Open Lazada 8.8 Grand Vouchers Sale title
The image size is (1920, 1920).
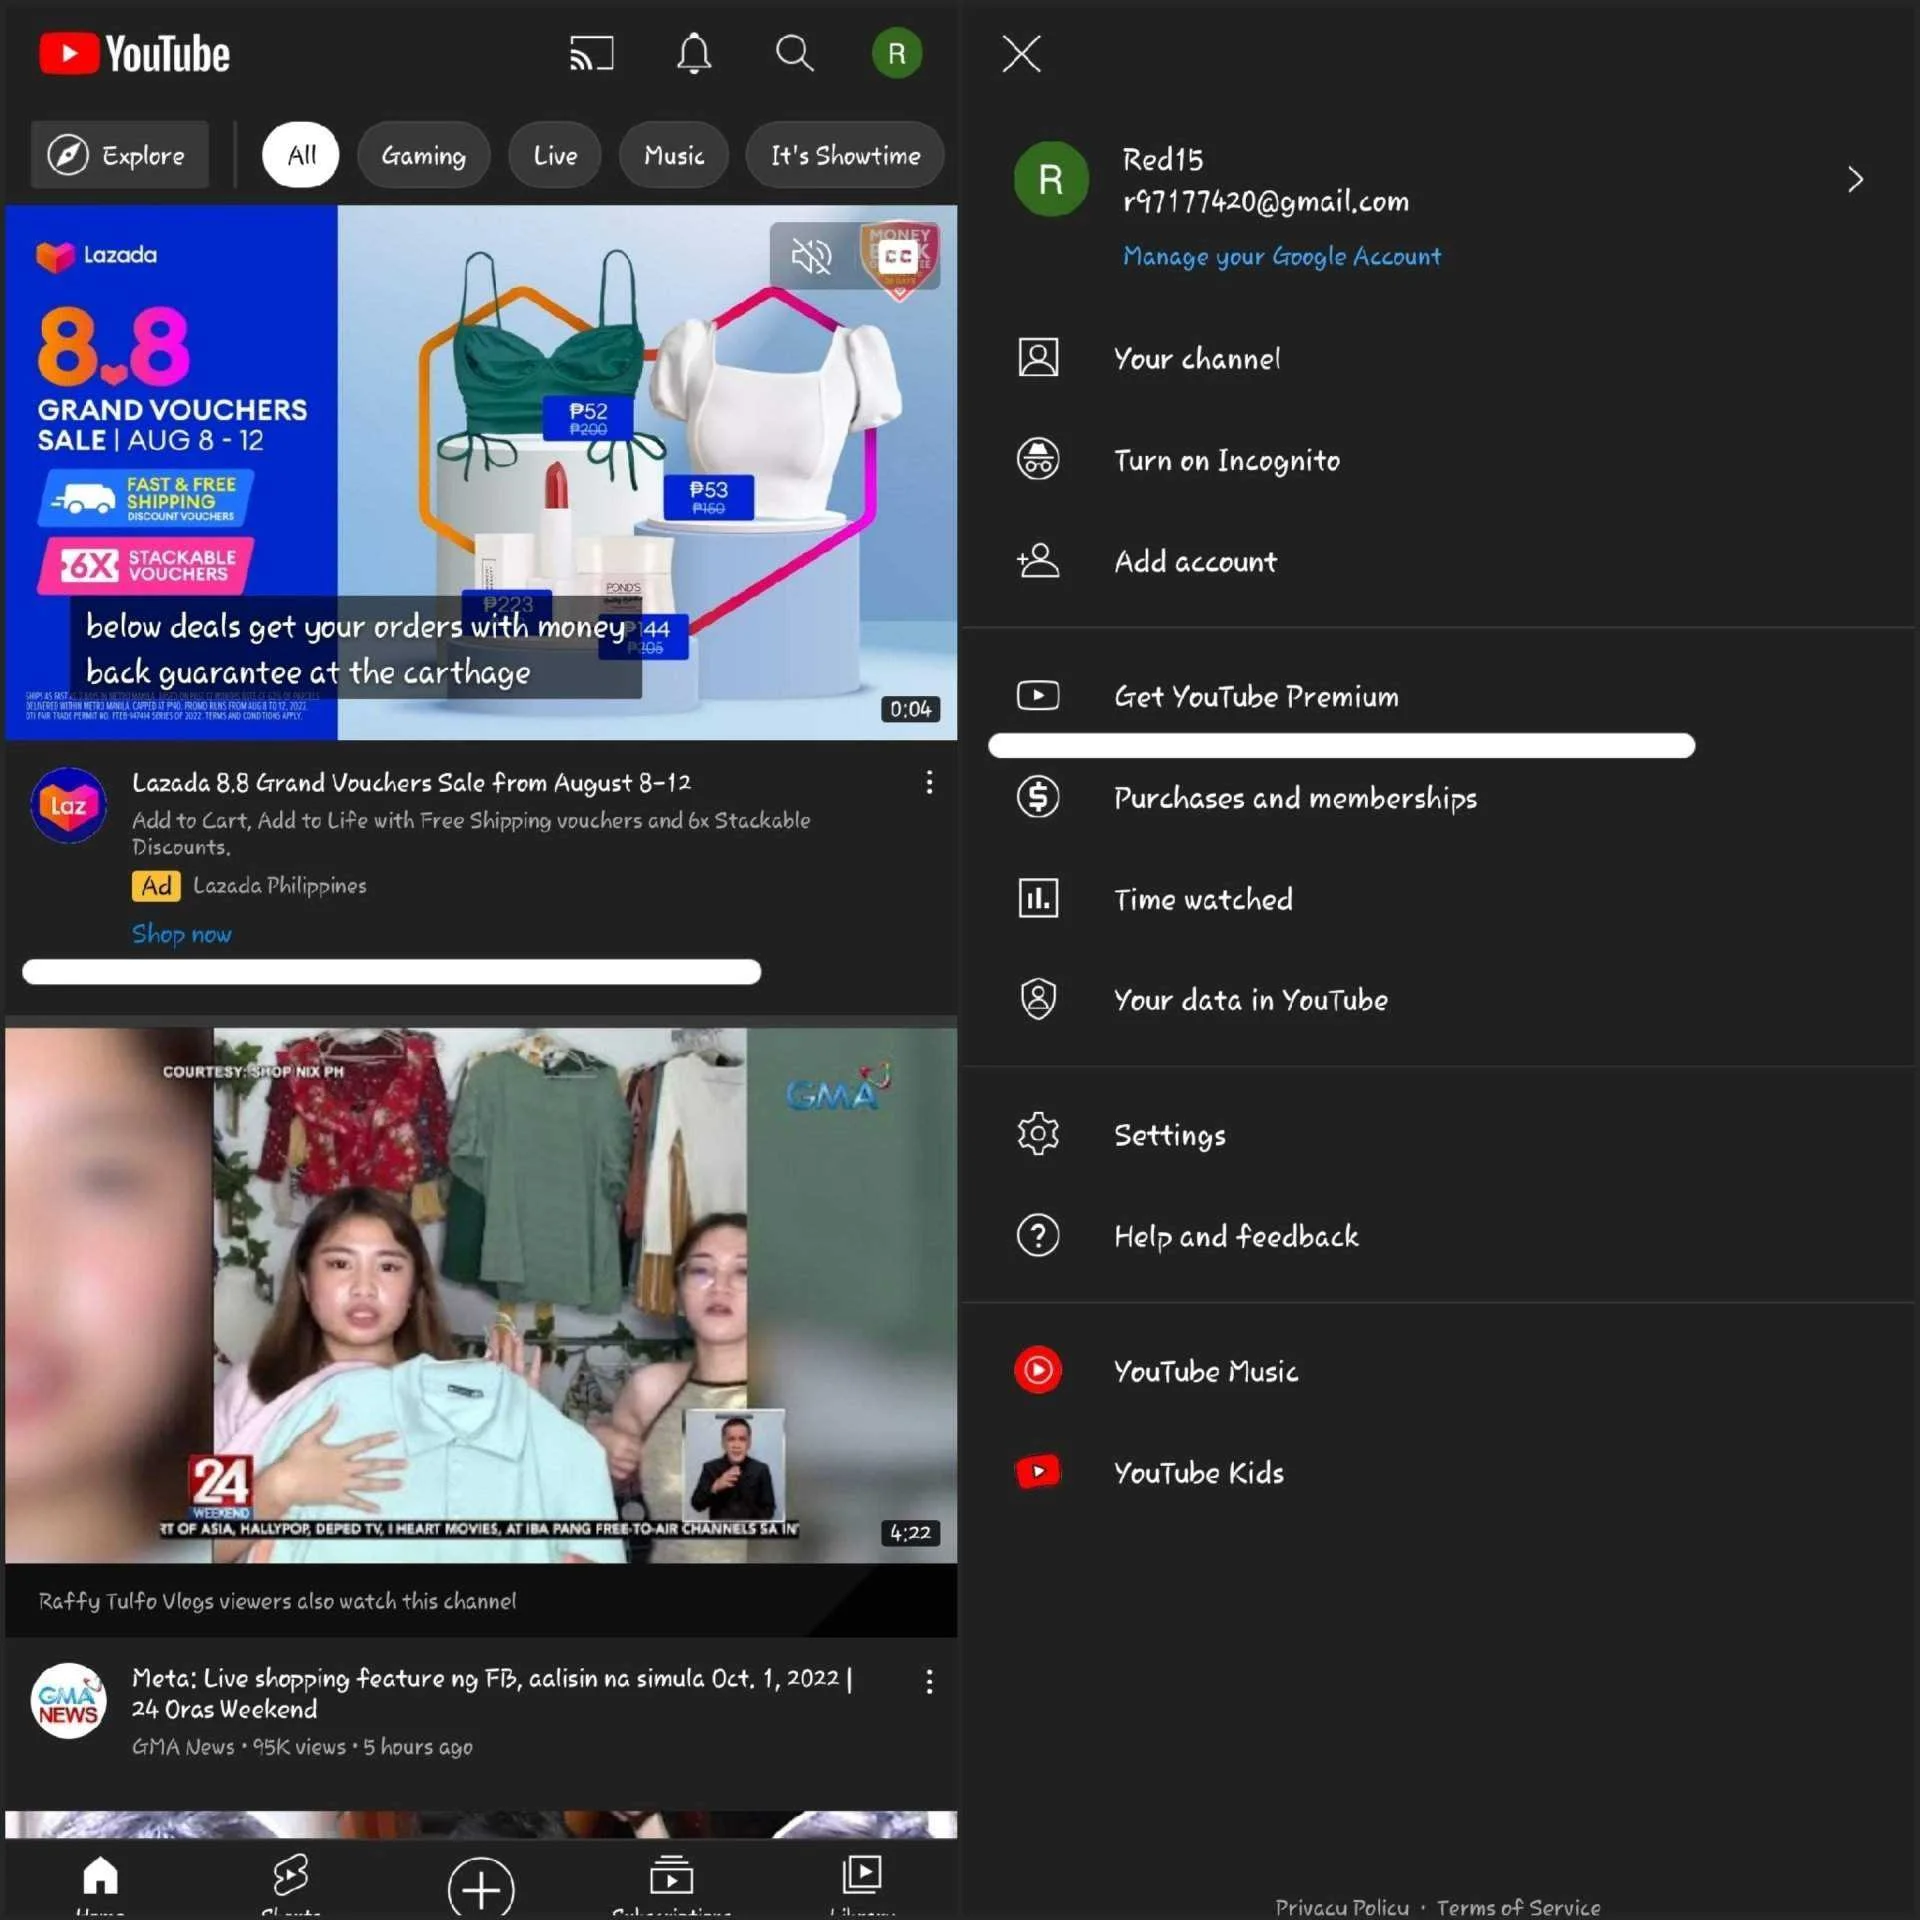coord(412,782)
